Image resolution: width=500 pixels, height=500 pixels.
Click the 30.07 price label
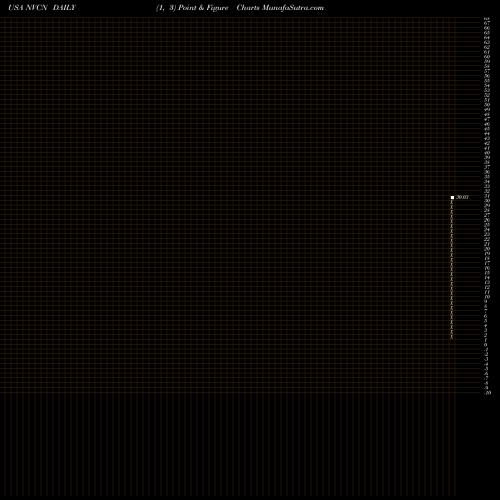[462, 197]
